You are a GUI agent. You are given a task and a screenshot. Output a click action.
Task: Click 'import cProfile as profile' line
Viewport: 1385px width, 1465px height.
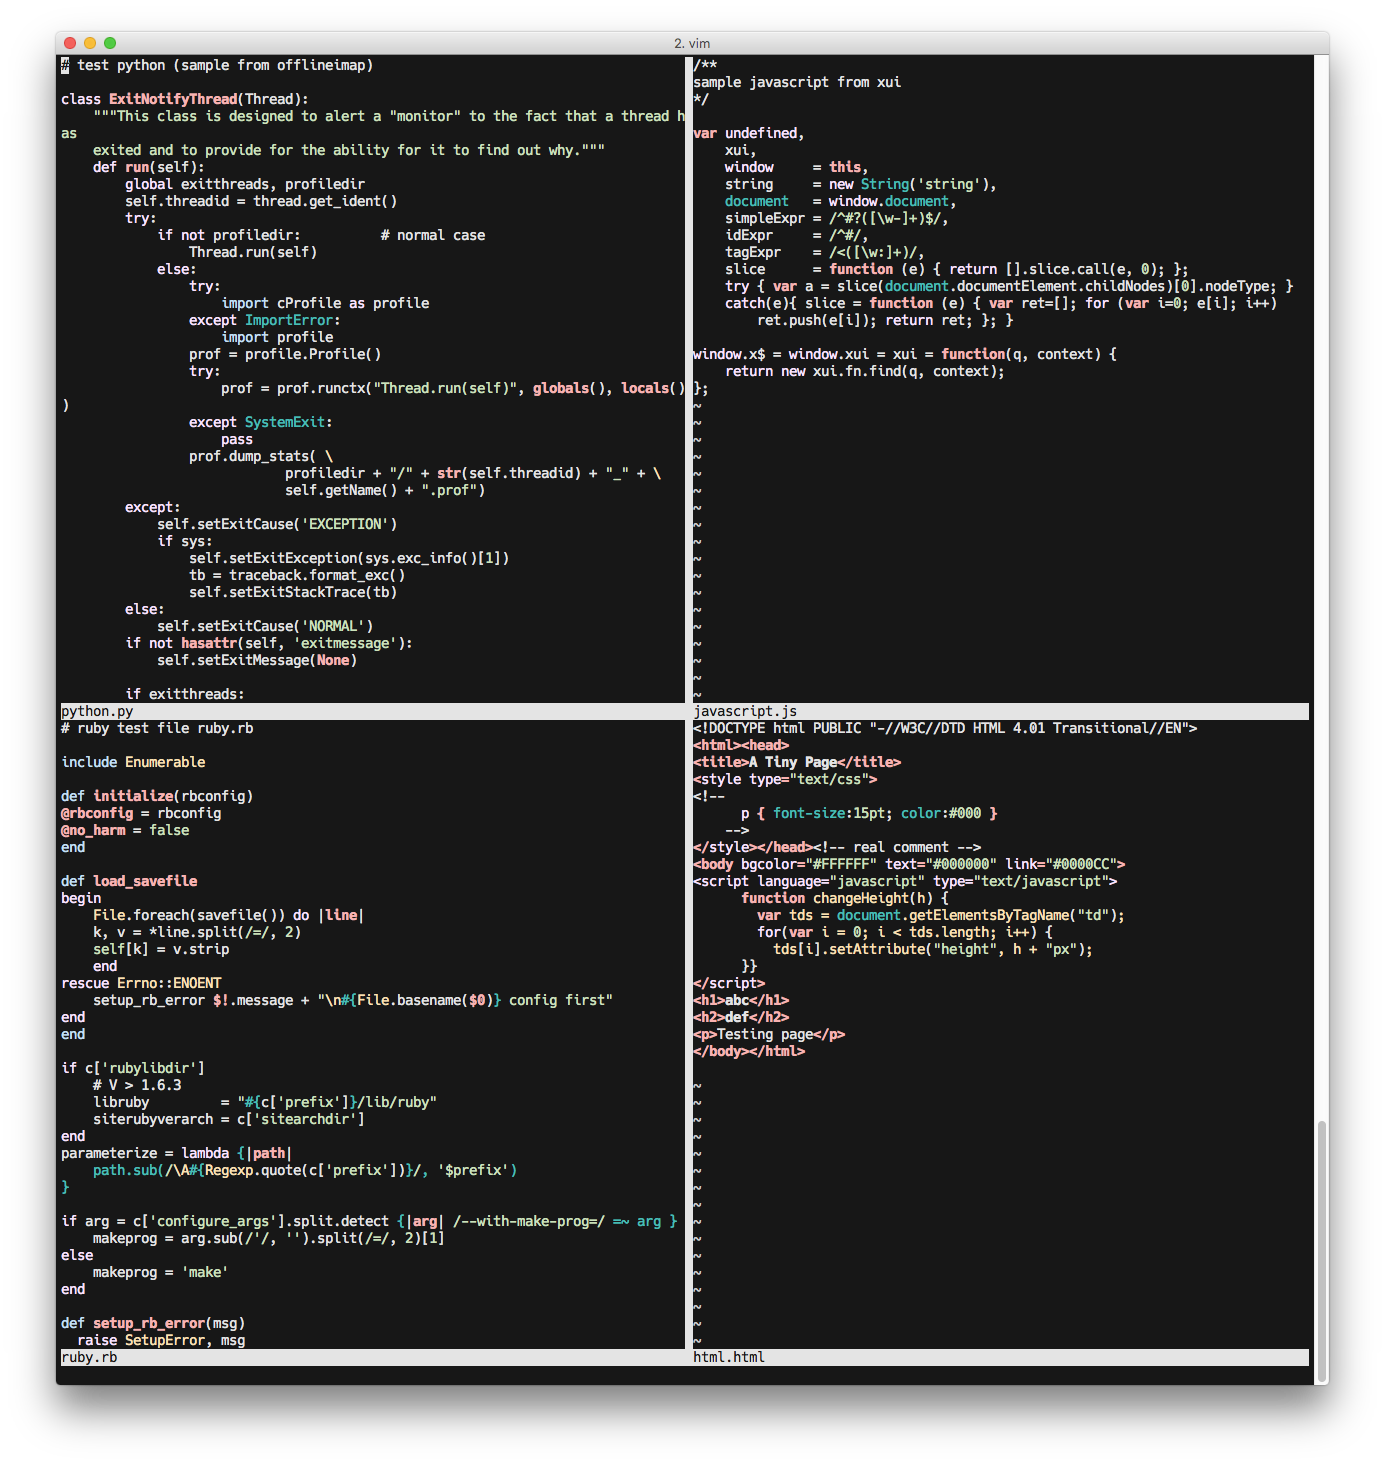pyautogui.click(x=325, y=303)
